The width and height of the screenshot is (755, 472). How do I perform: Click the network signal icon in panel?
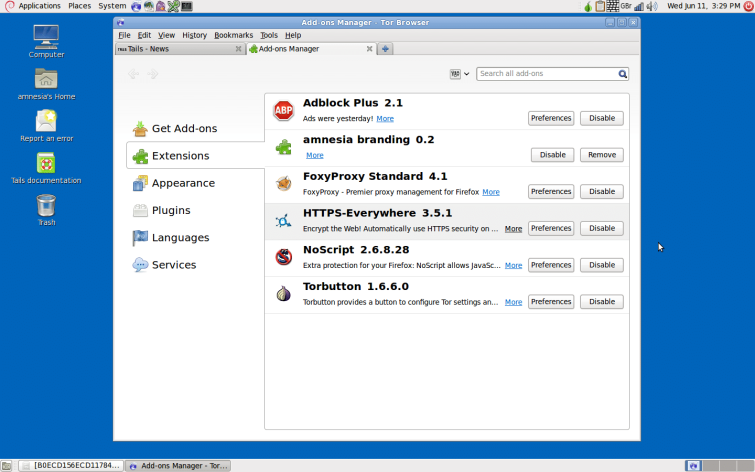point(639,6)
